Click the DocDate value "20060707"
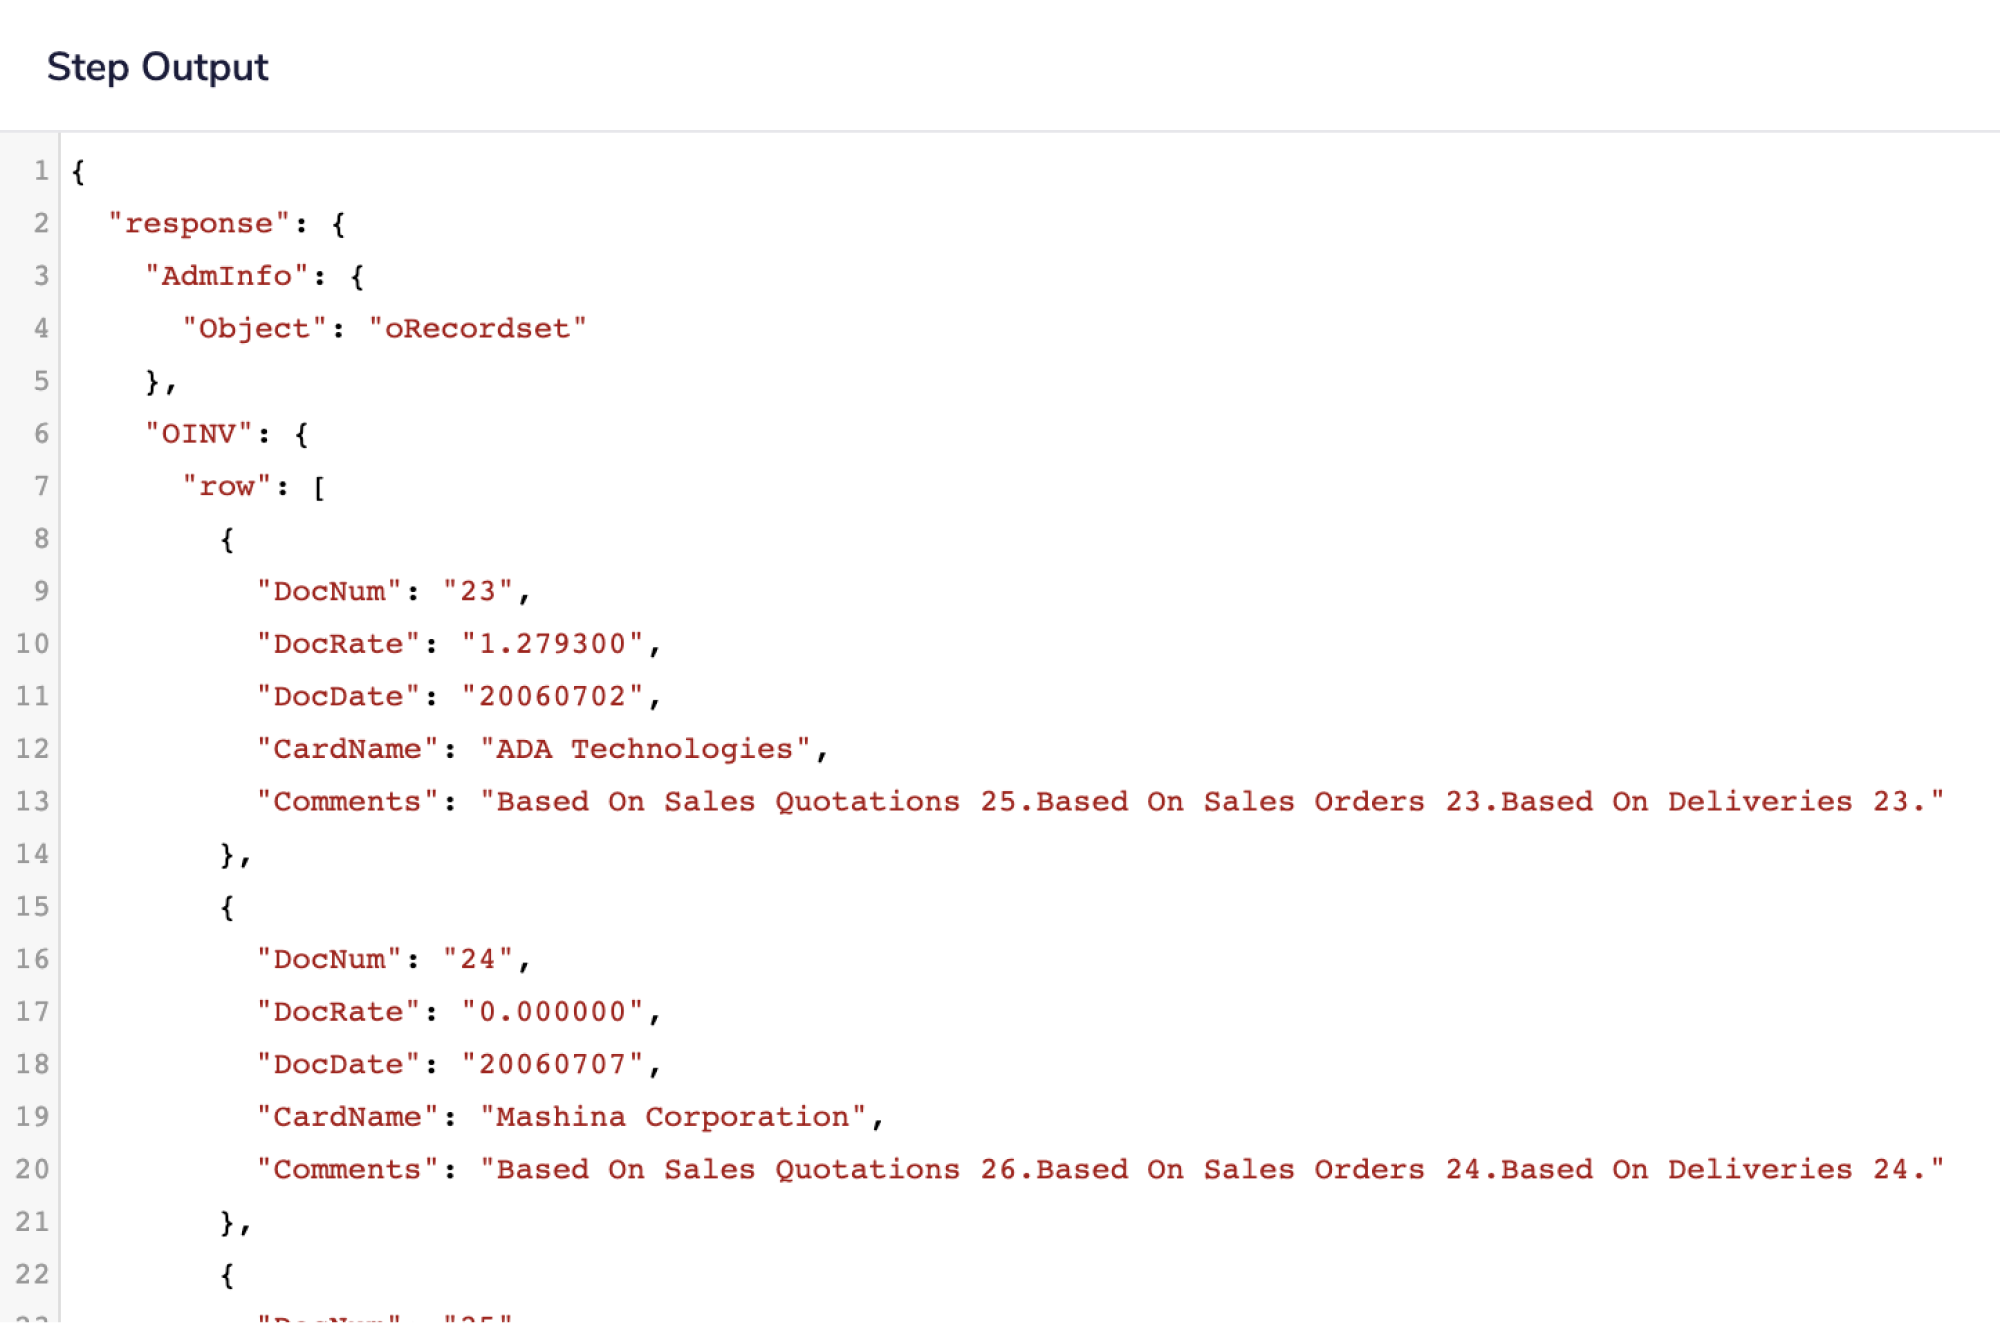This screenshot has width=2000, height=1339. point(552,1064)
